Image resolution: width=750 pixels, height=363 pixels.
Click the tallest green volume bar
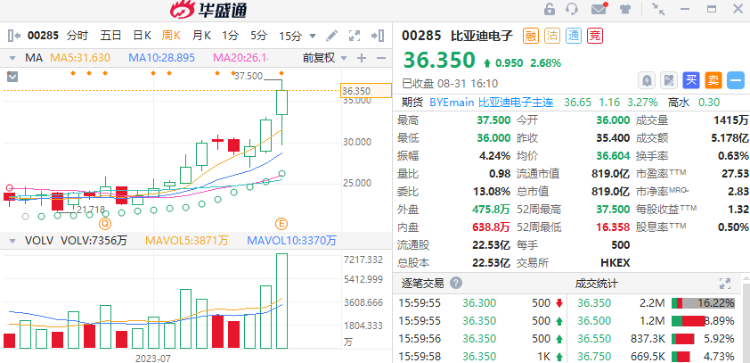pyautogui.click(x=282, y=301)
